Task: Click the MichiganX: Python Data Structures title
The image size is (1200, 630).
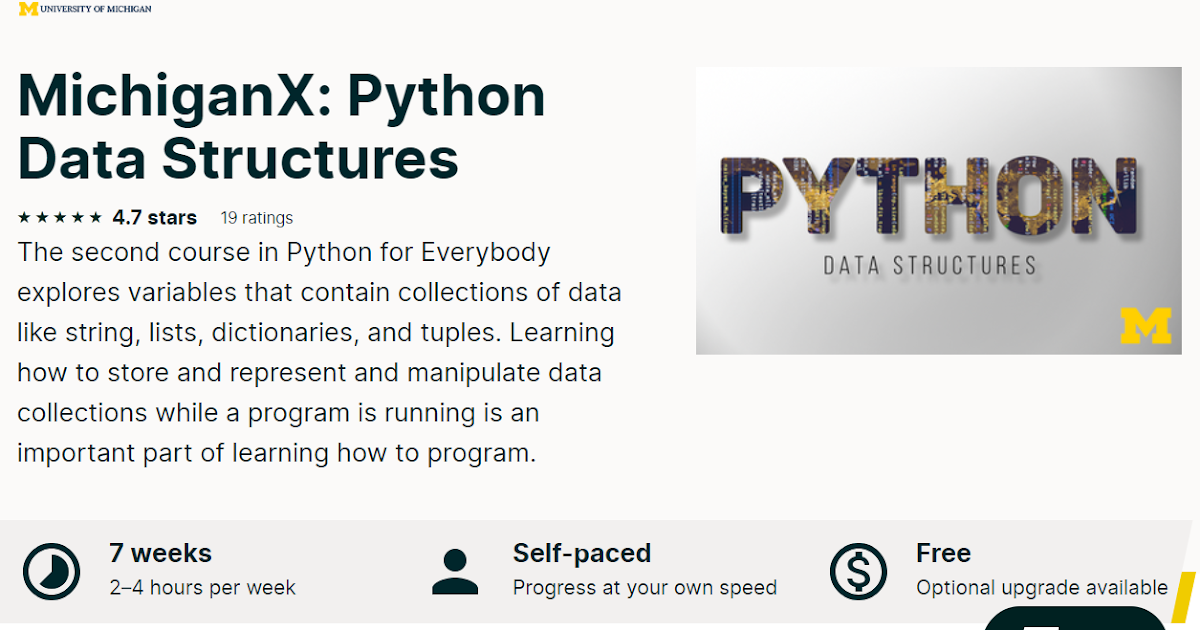Action: (x=282, y=127)
